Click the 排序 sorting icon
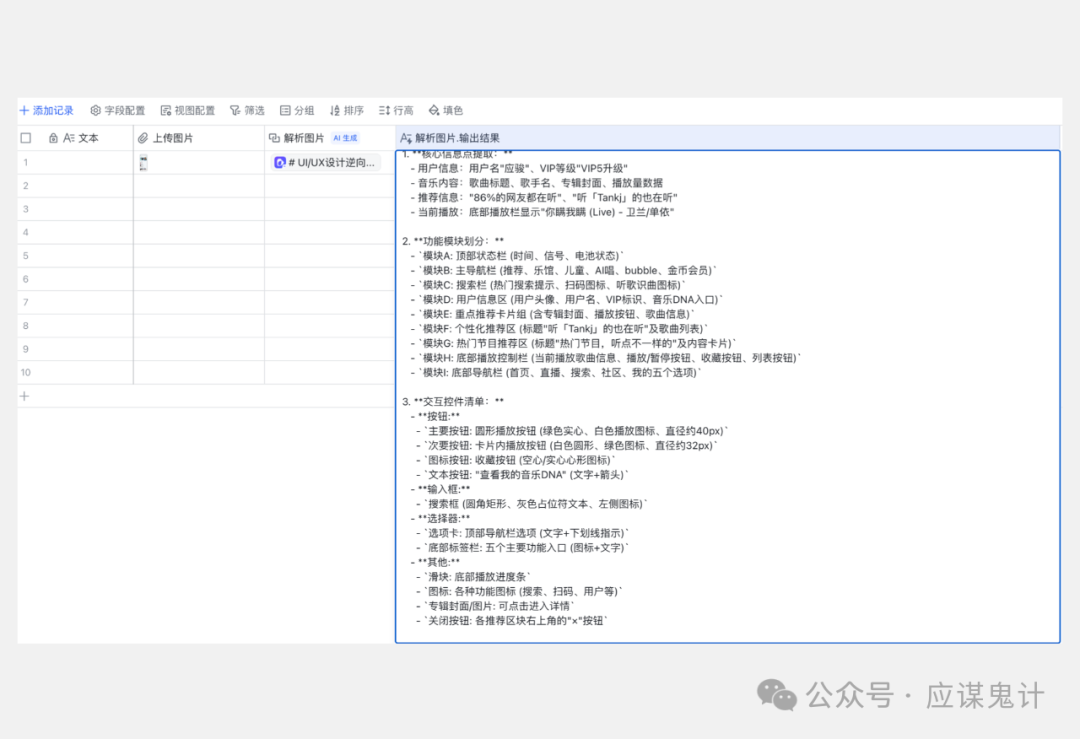This screenshot has width=1080, height=739. click(333, 110)
